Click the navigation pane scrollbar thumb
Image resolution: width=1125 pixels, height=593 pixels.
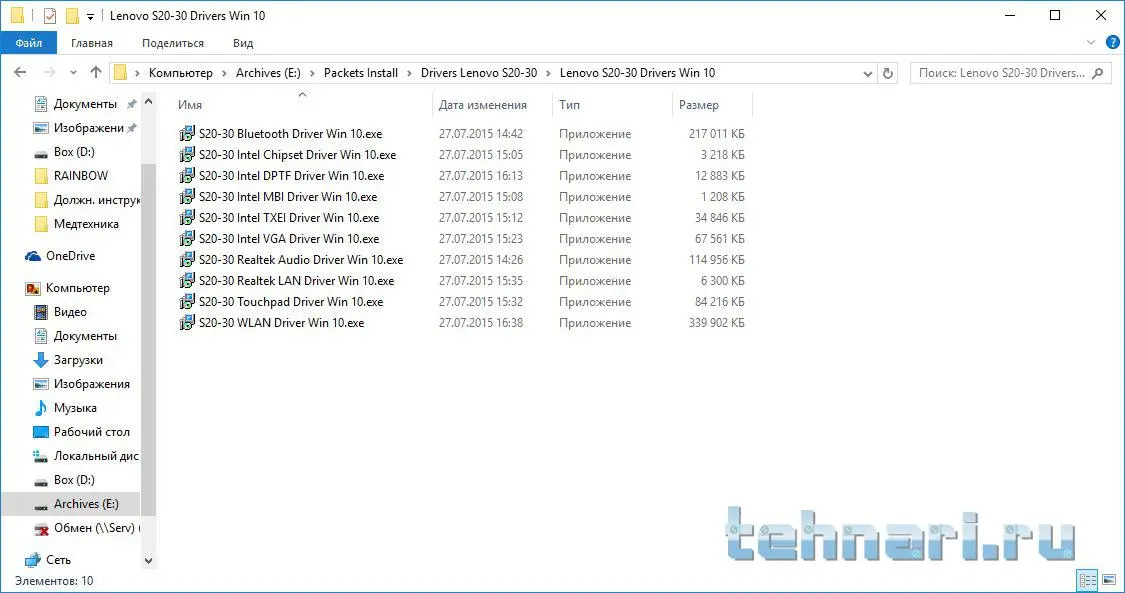click(x=149, y=339)
